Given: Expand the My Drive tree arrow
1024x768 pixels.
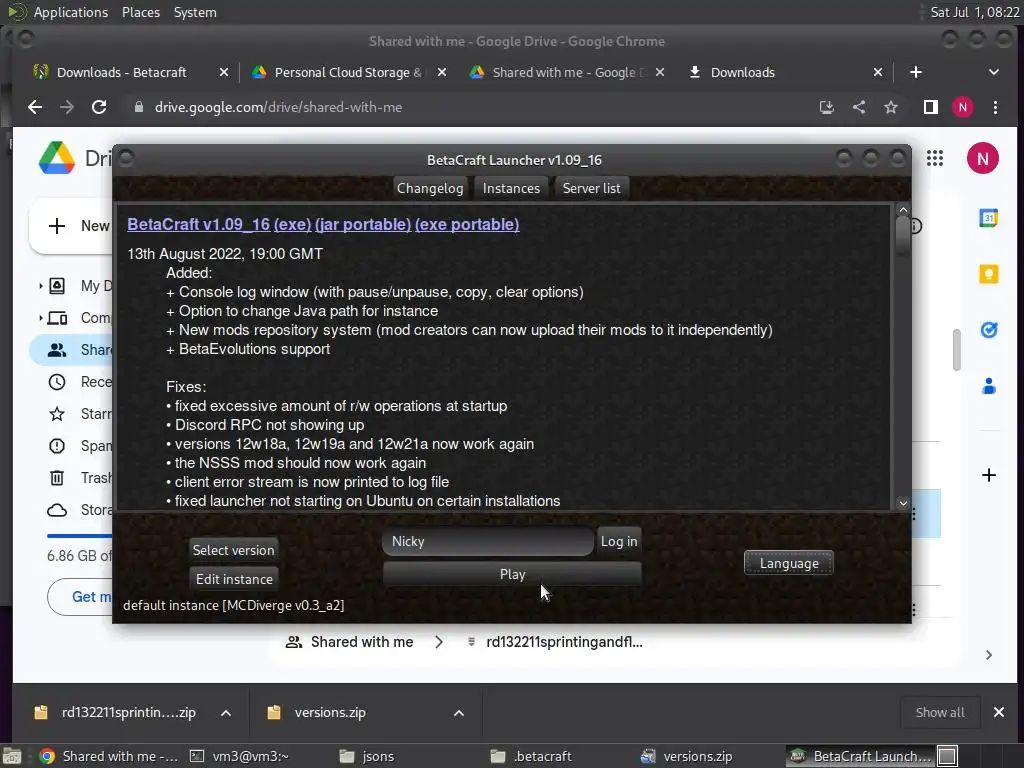Looking at the screenshot, I should (x=40, y=286).
